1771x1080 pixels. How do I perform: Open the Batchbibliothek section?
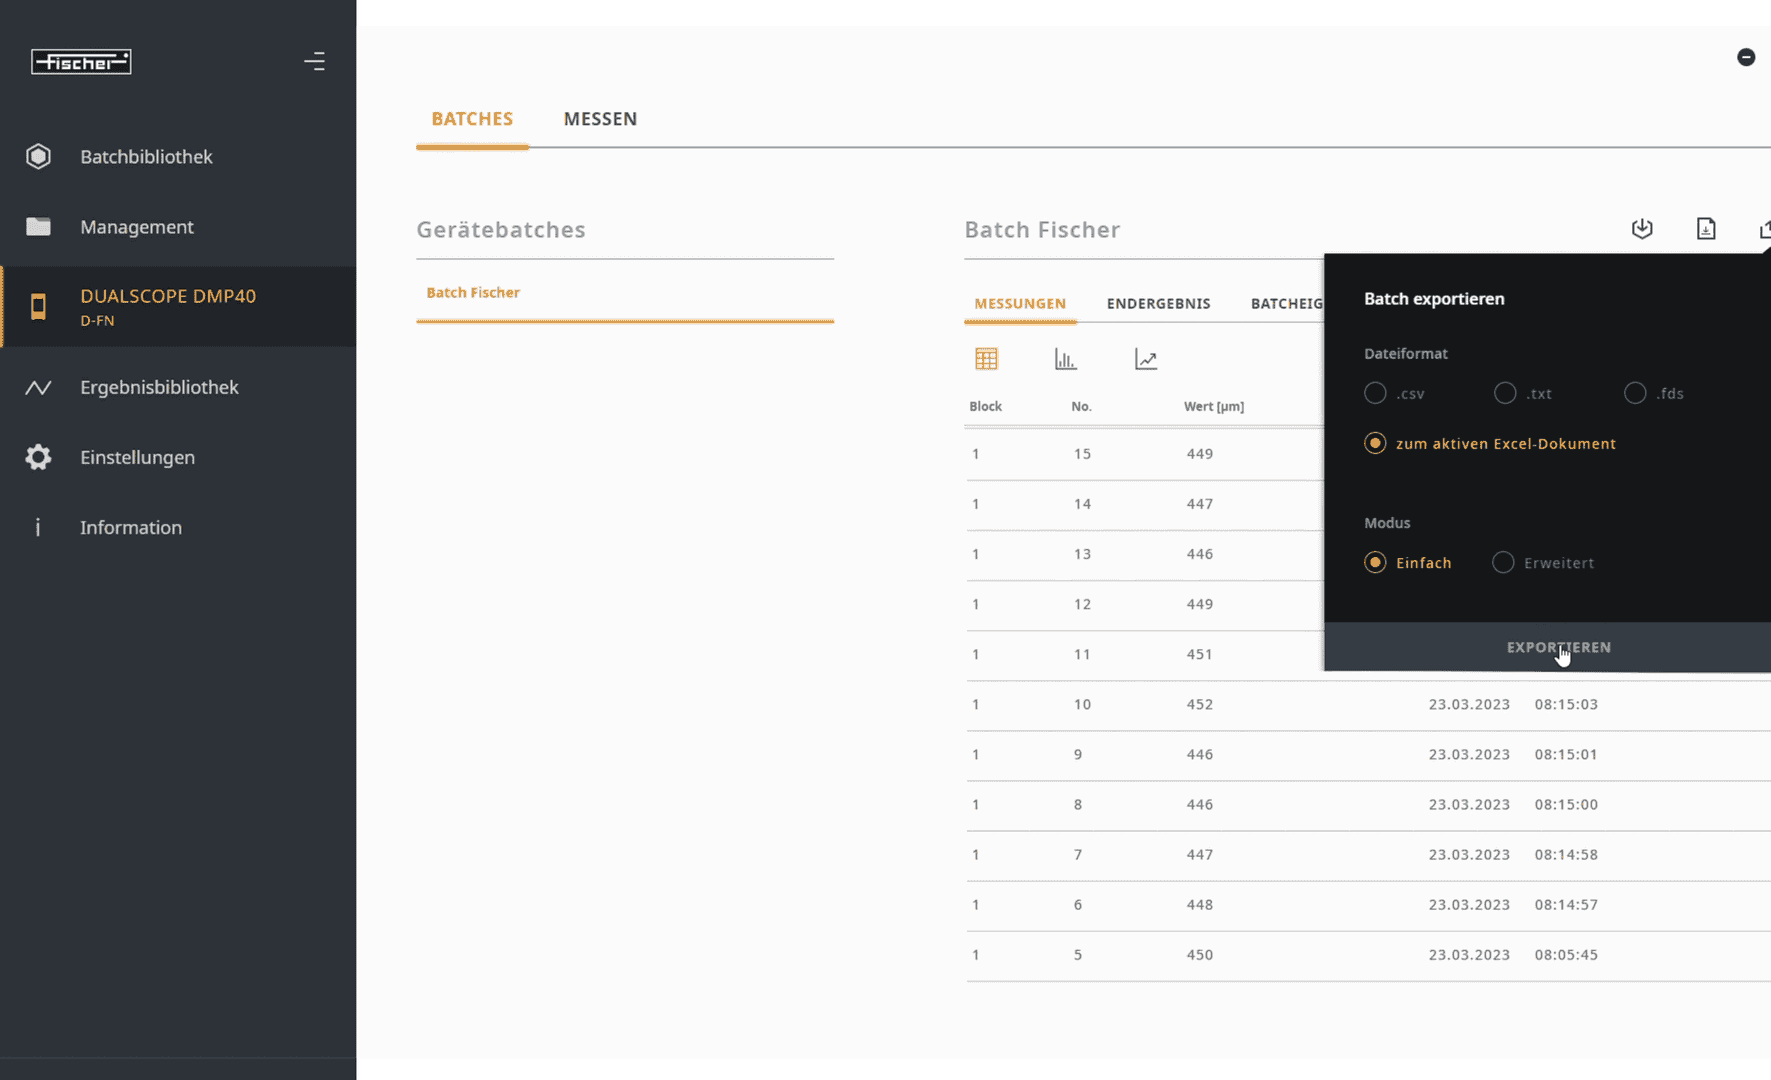point(146,156)
